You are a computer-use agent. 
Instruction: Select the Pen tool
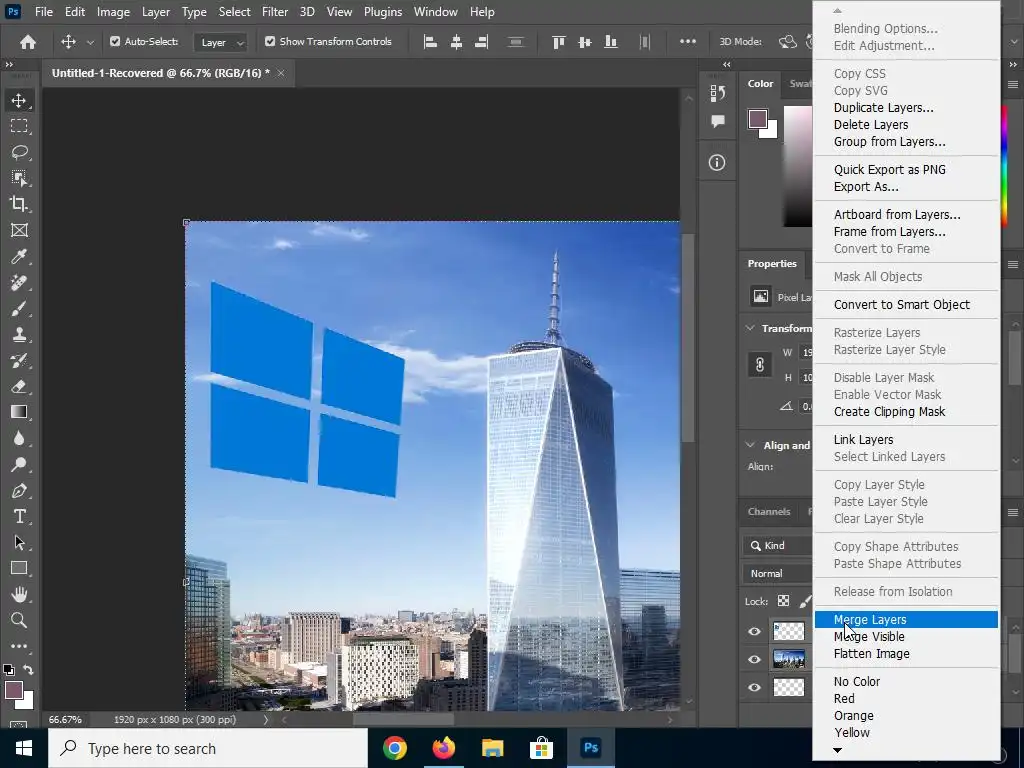coord(19,490)
